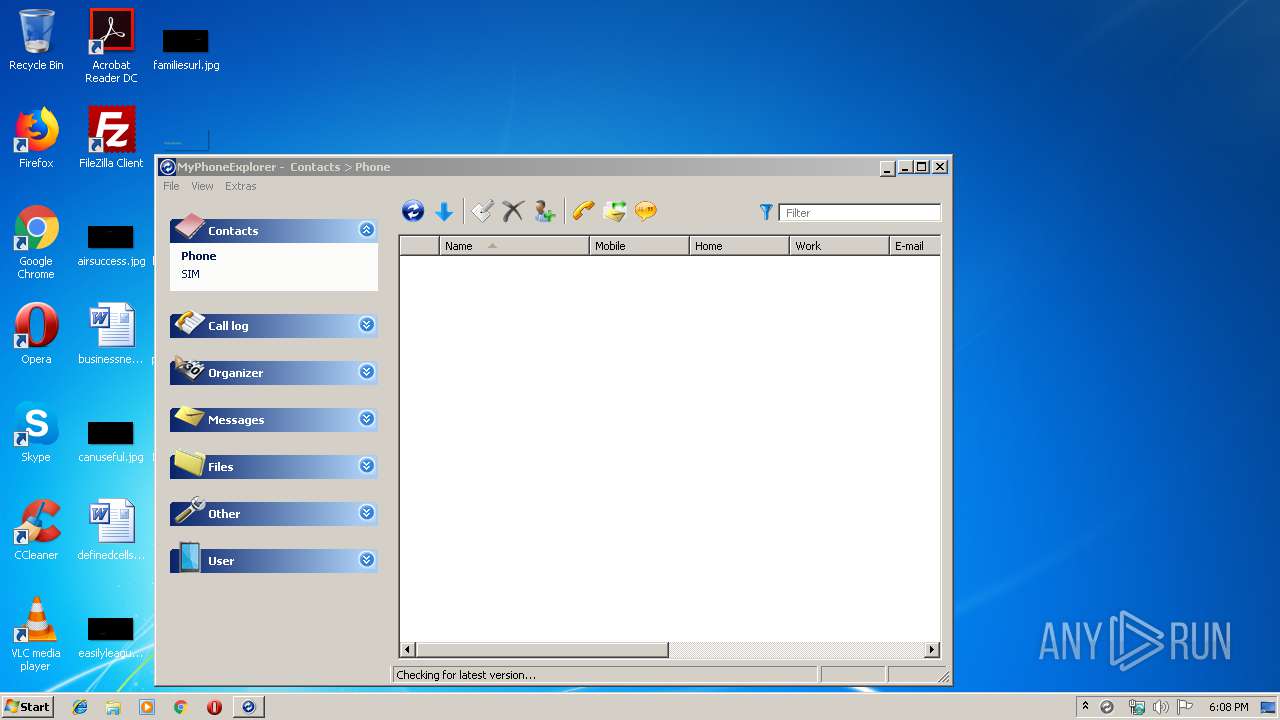The width and height of the screenshot is (1280, 720).
Task: Click the Other tools sidebar icon
Action: 189,510
